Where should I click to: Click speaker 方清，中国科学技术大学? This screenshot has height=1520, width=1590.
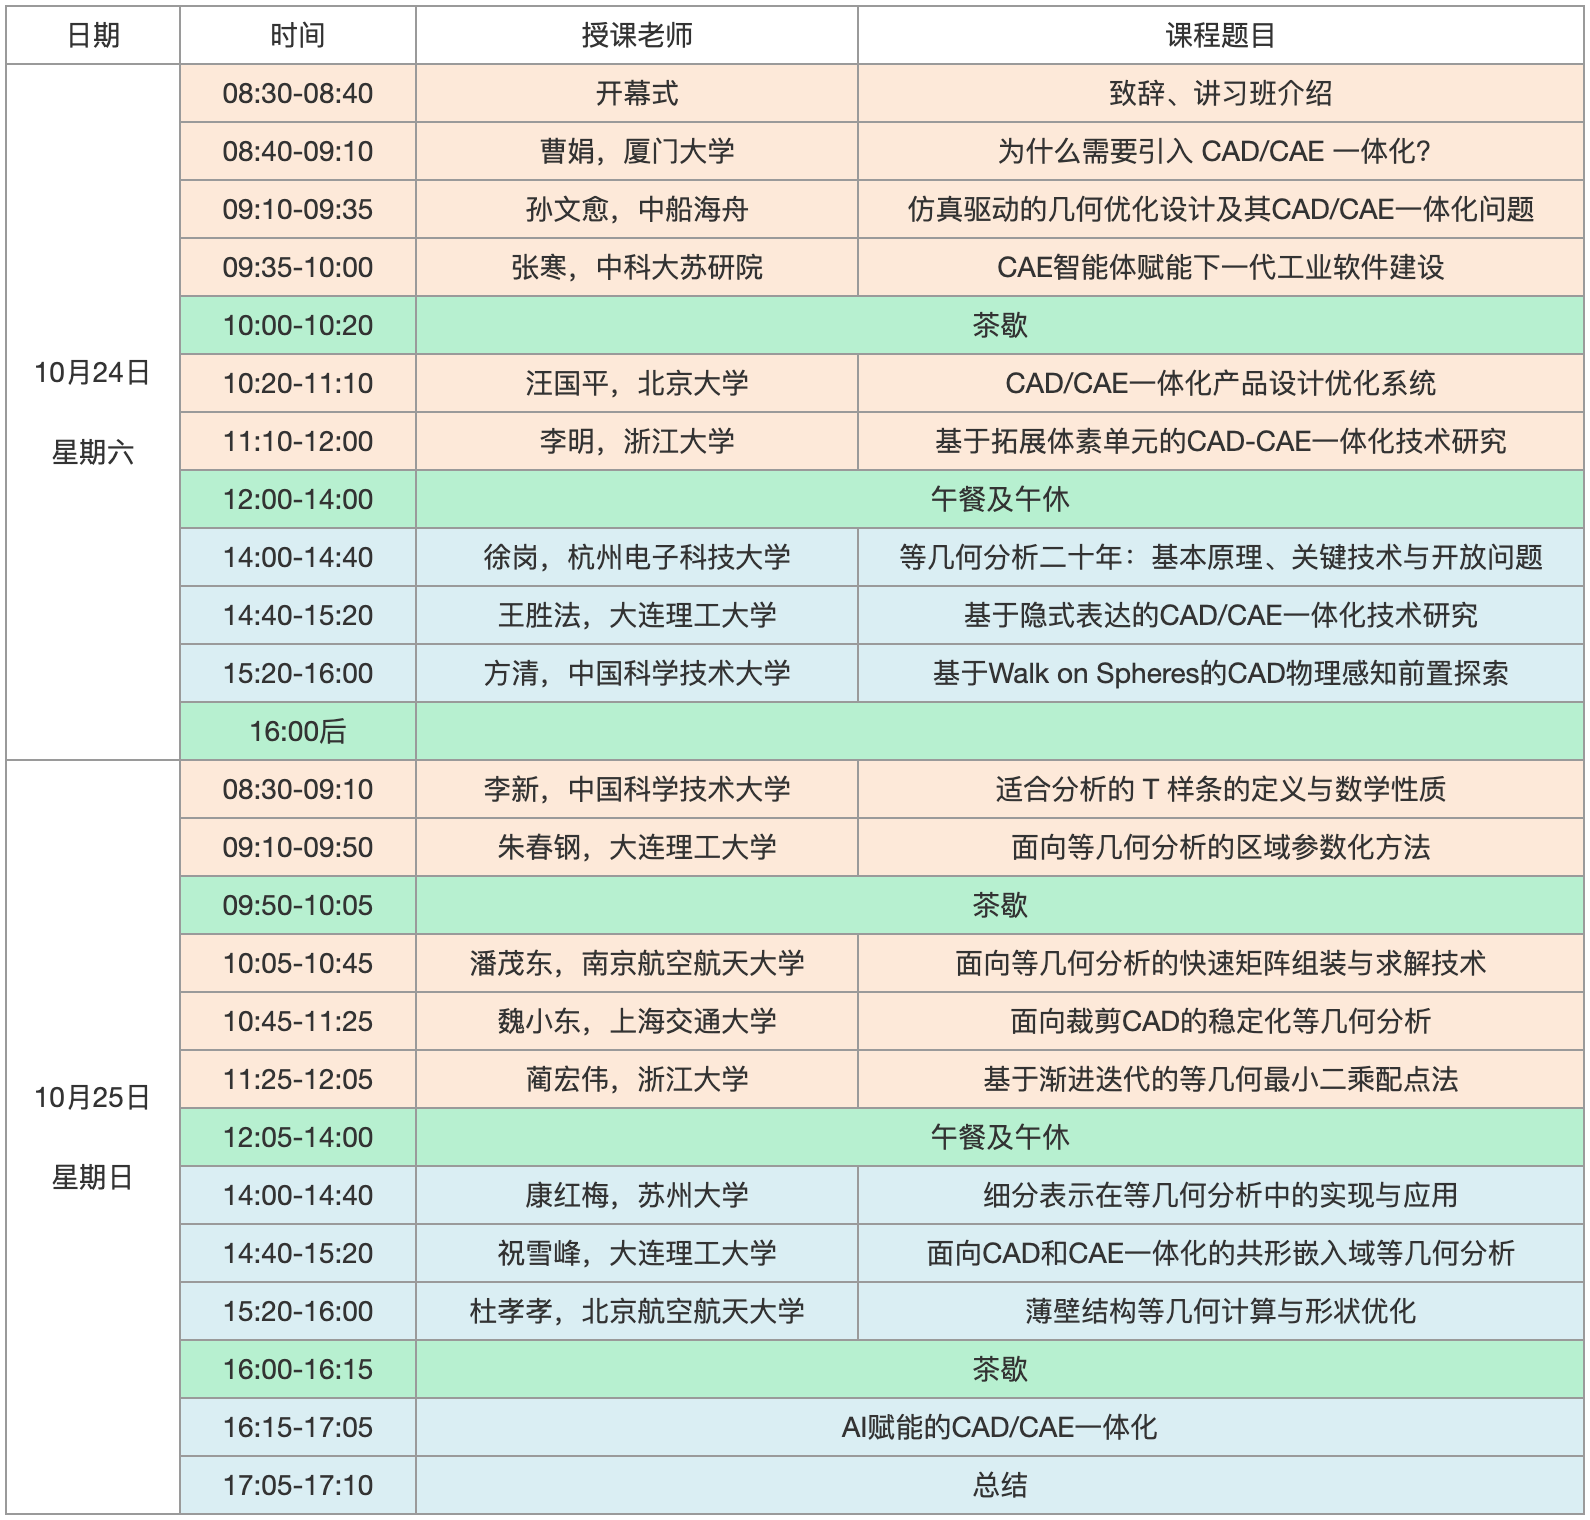[637, 673]
